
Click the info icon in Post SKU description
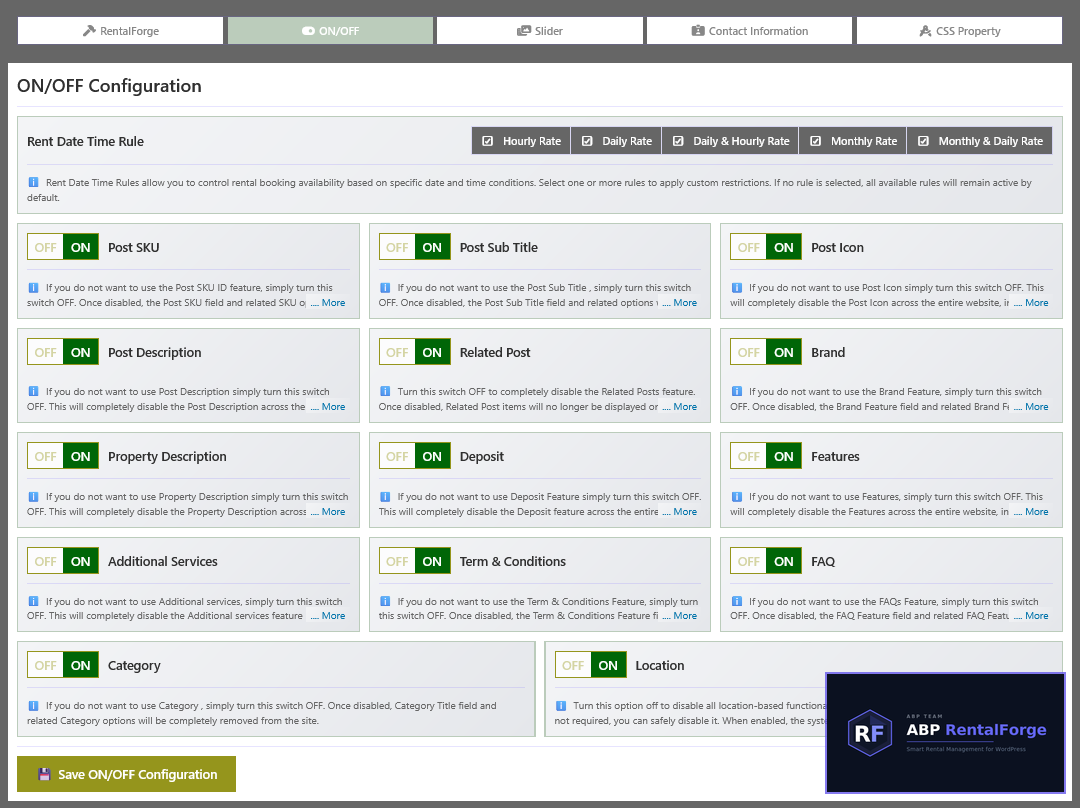33,288
